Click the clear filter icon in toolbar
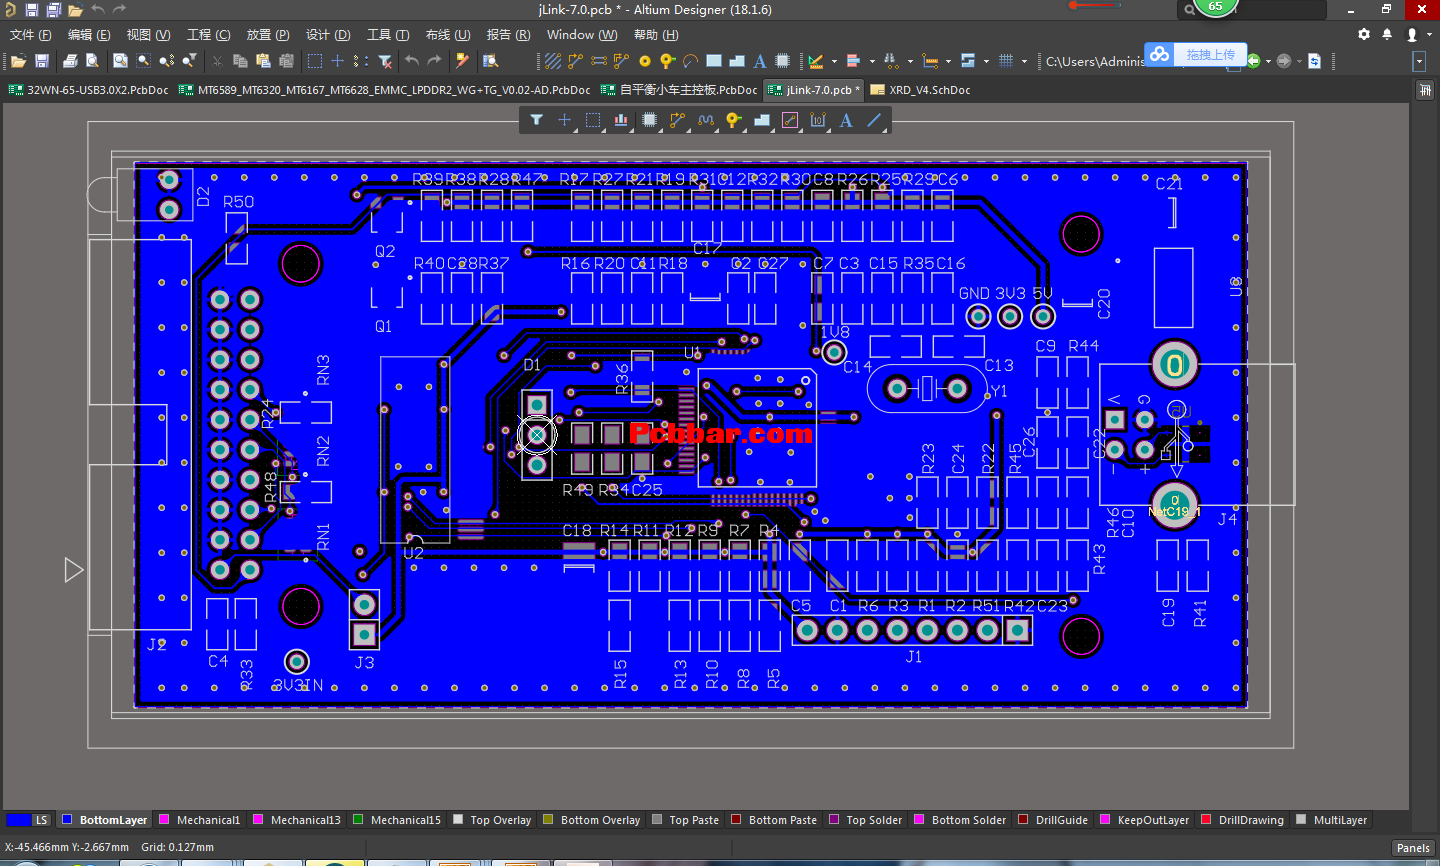The width and height of the screenshot is (1440, 866). click(x=385, y=61)
